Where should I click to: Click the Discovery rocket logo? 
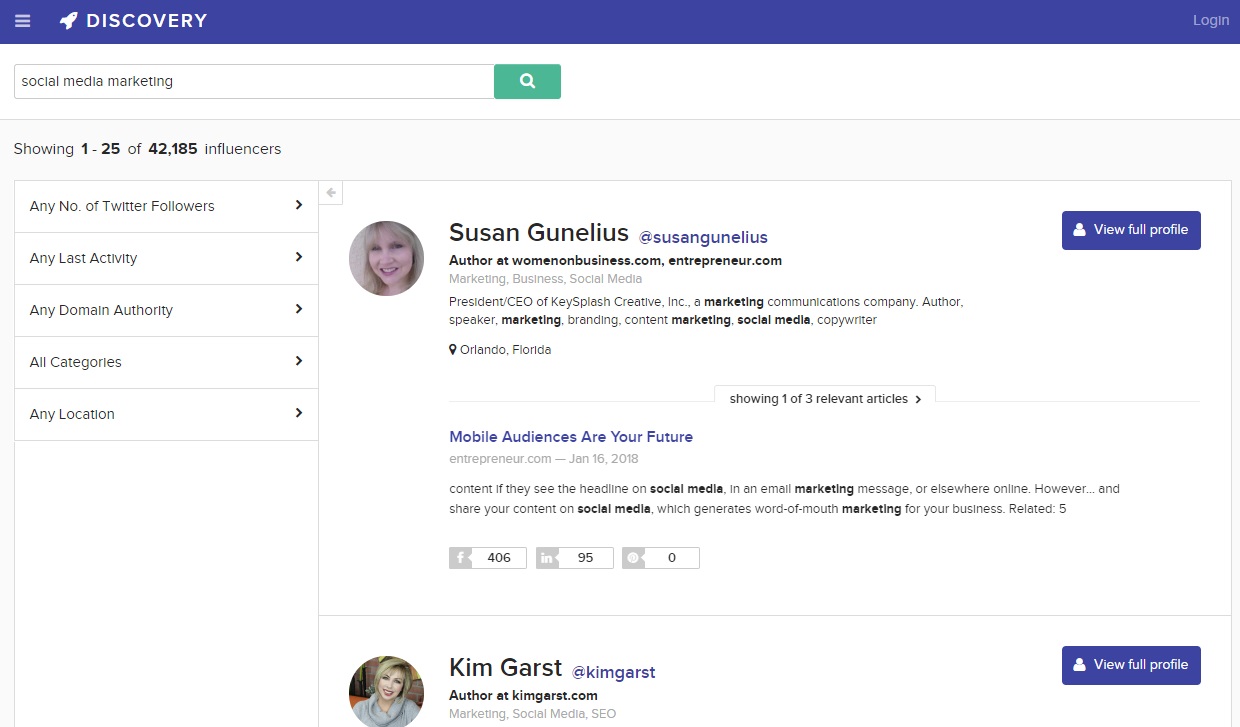pyautogui.click(x=133, y=21)
